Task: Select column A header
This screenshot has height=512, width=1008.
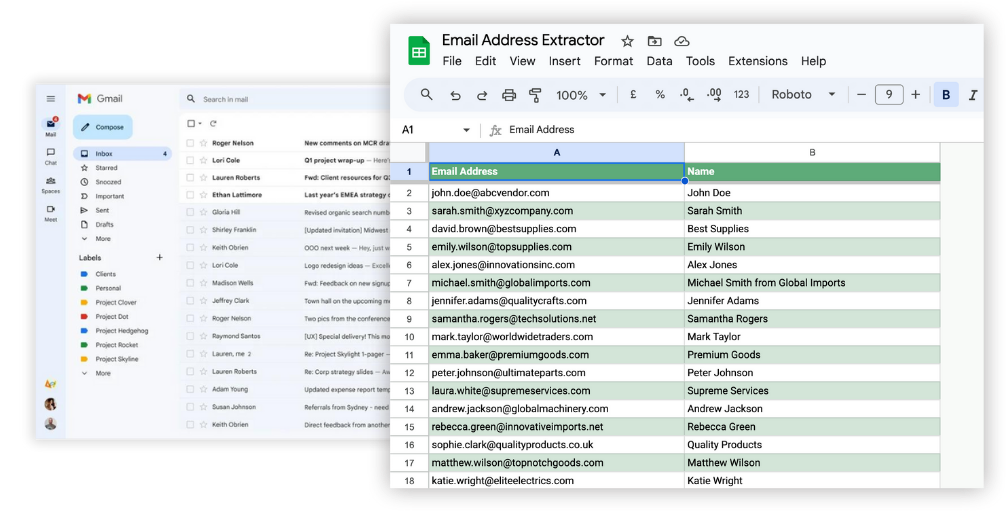Action: pyautogui.click(x=557, y=152)
